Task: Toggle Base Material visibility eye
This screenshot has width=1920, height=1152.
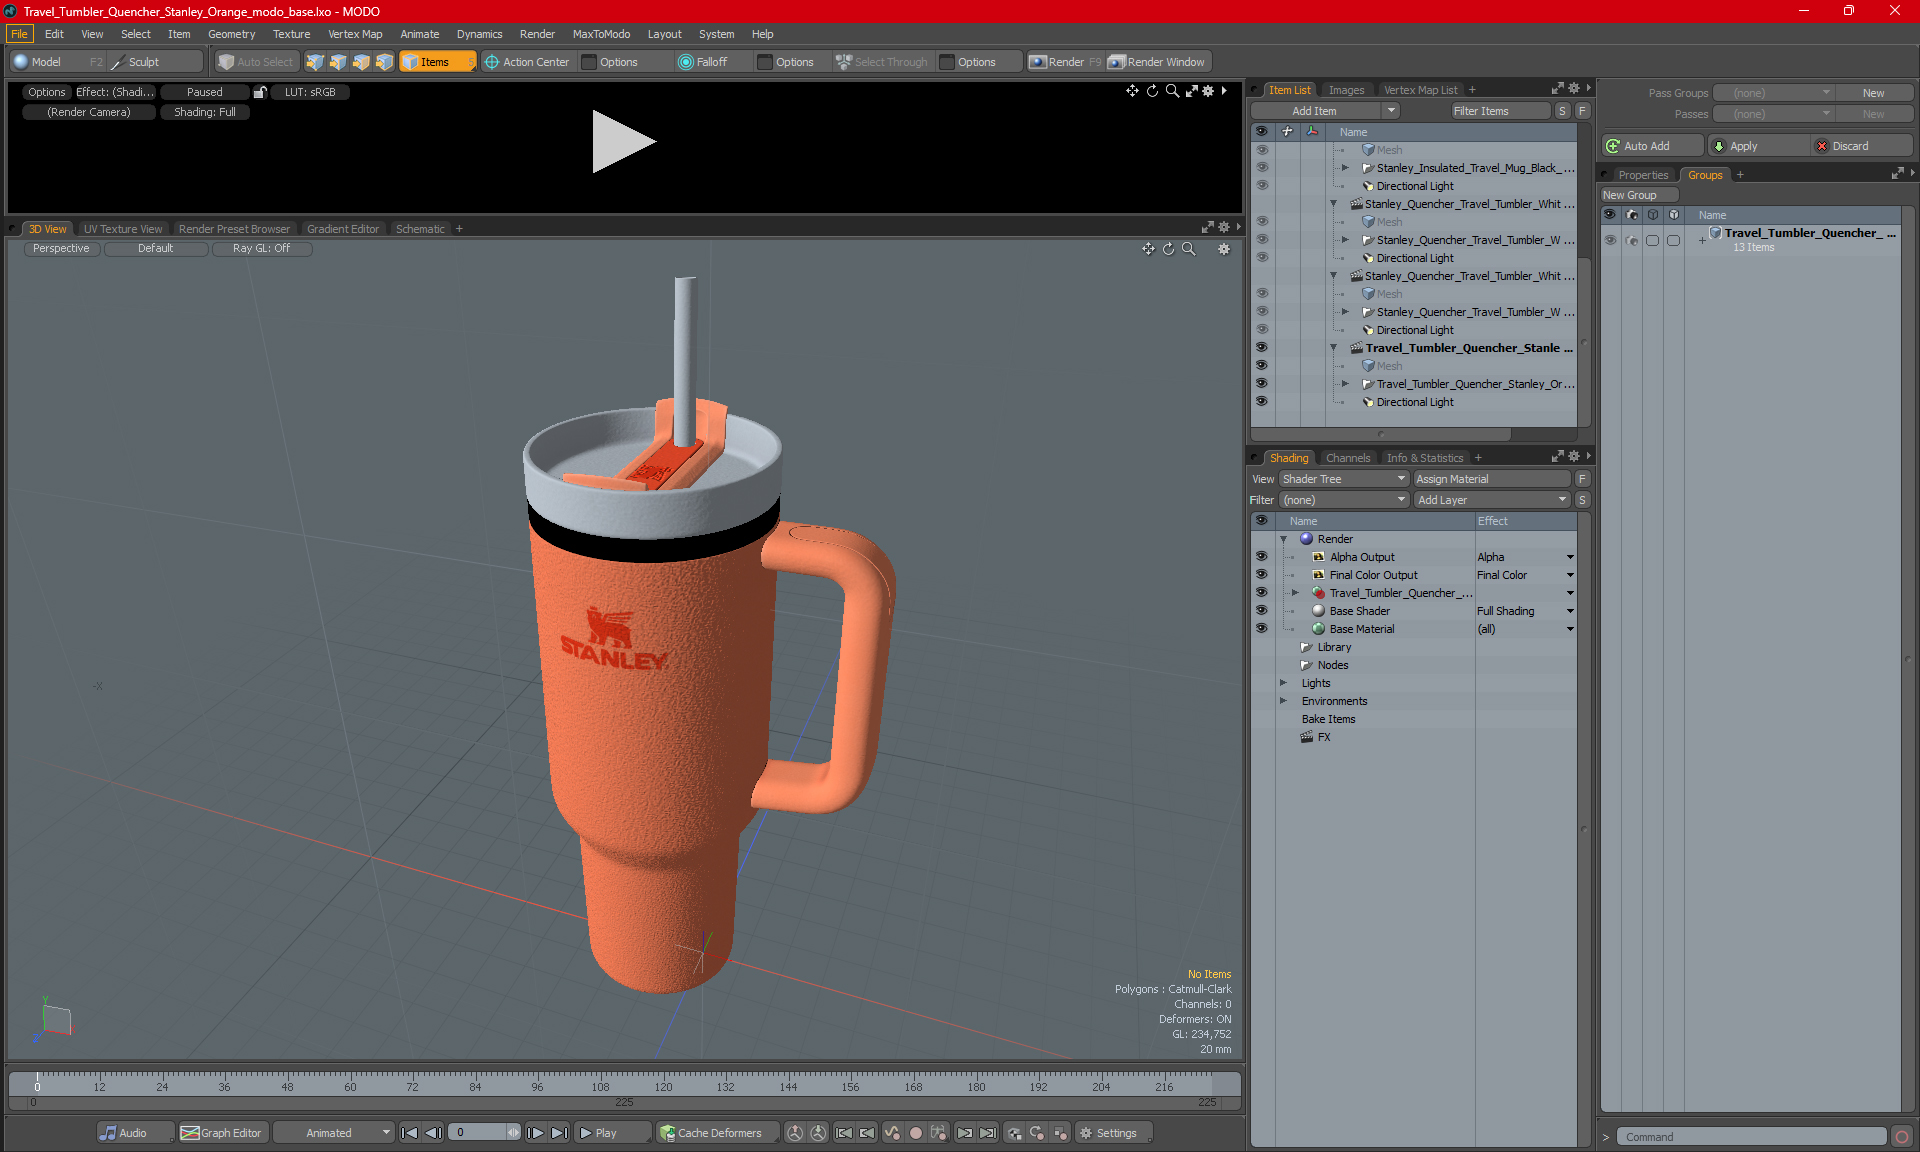Action: [1261, 629]
